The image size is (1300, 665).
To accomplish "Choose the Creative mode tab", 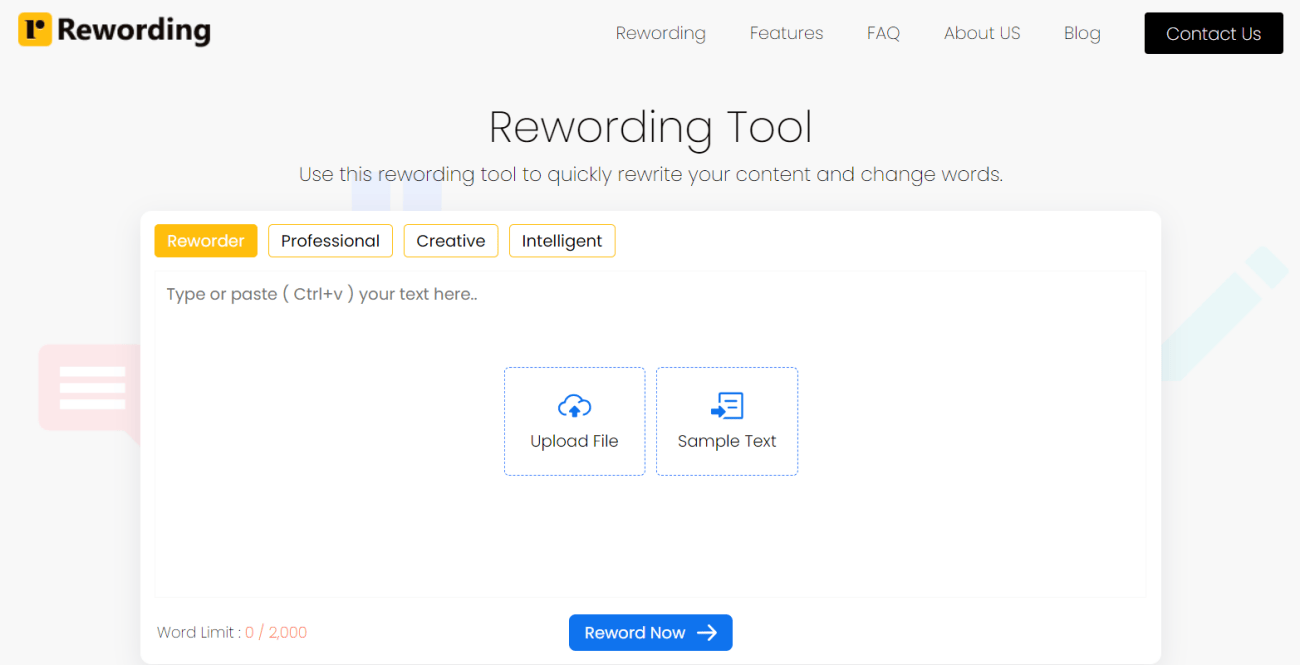I will click(451, 241).
